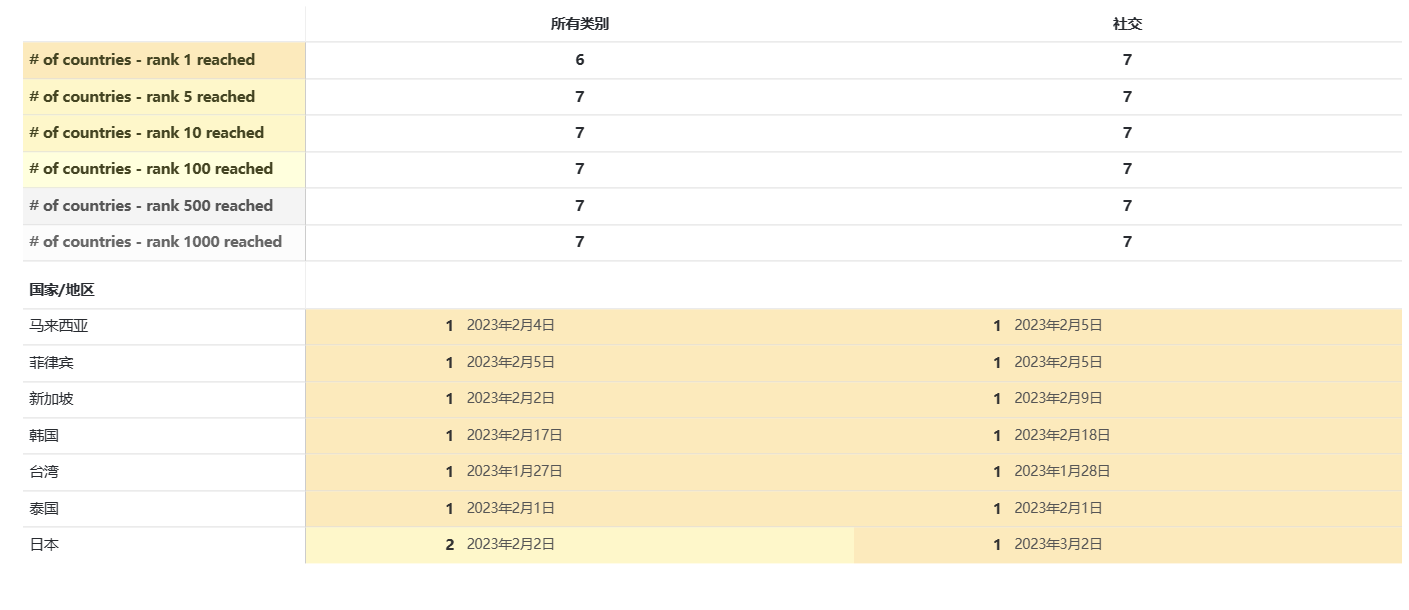Select the '# of countries - rank 500 reached' label
Viewport: 1409px width, 610px height.
pos(151,206)
